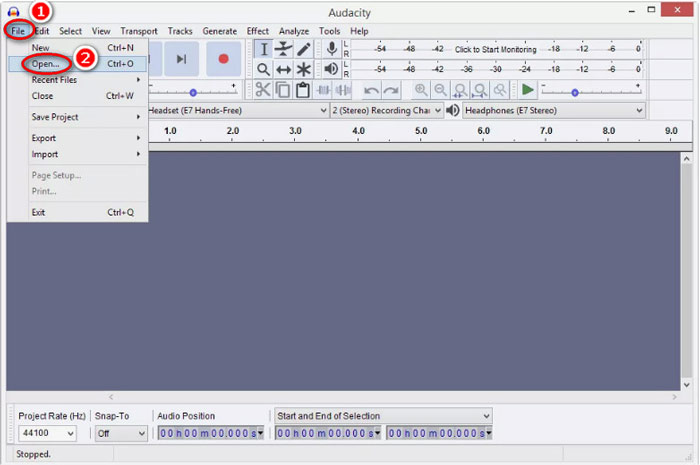Open Start and End of Selection dropdown
The image size is (700, 465).
tap(383, 416)
